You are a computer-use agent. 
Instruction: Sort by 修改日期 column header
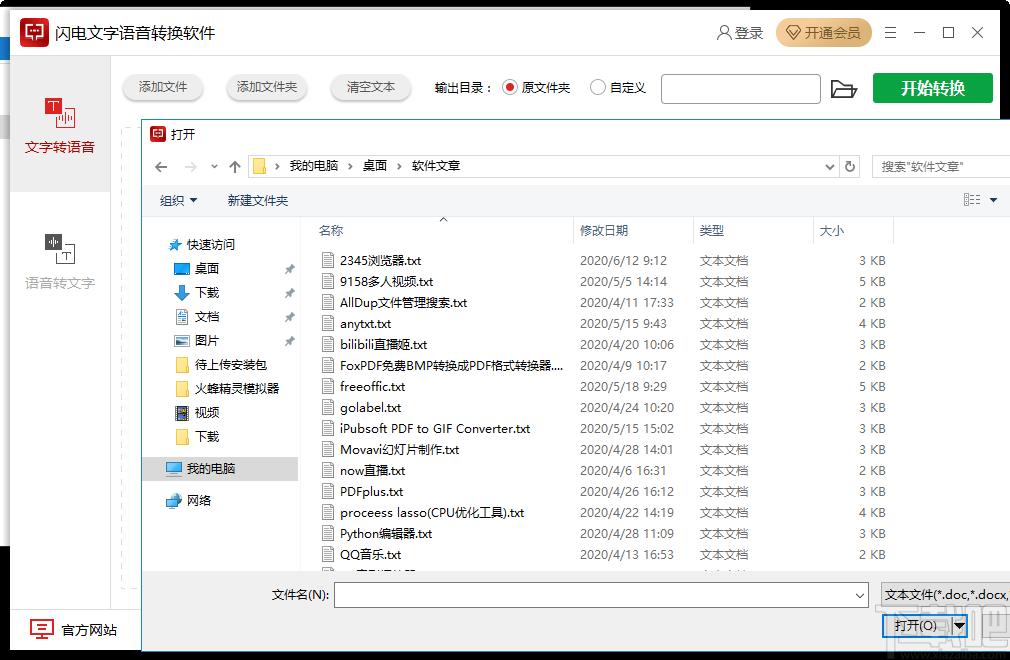[604, 231]
